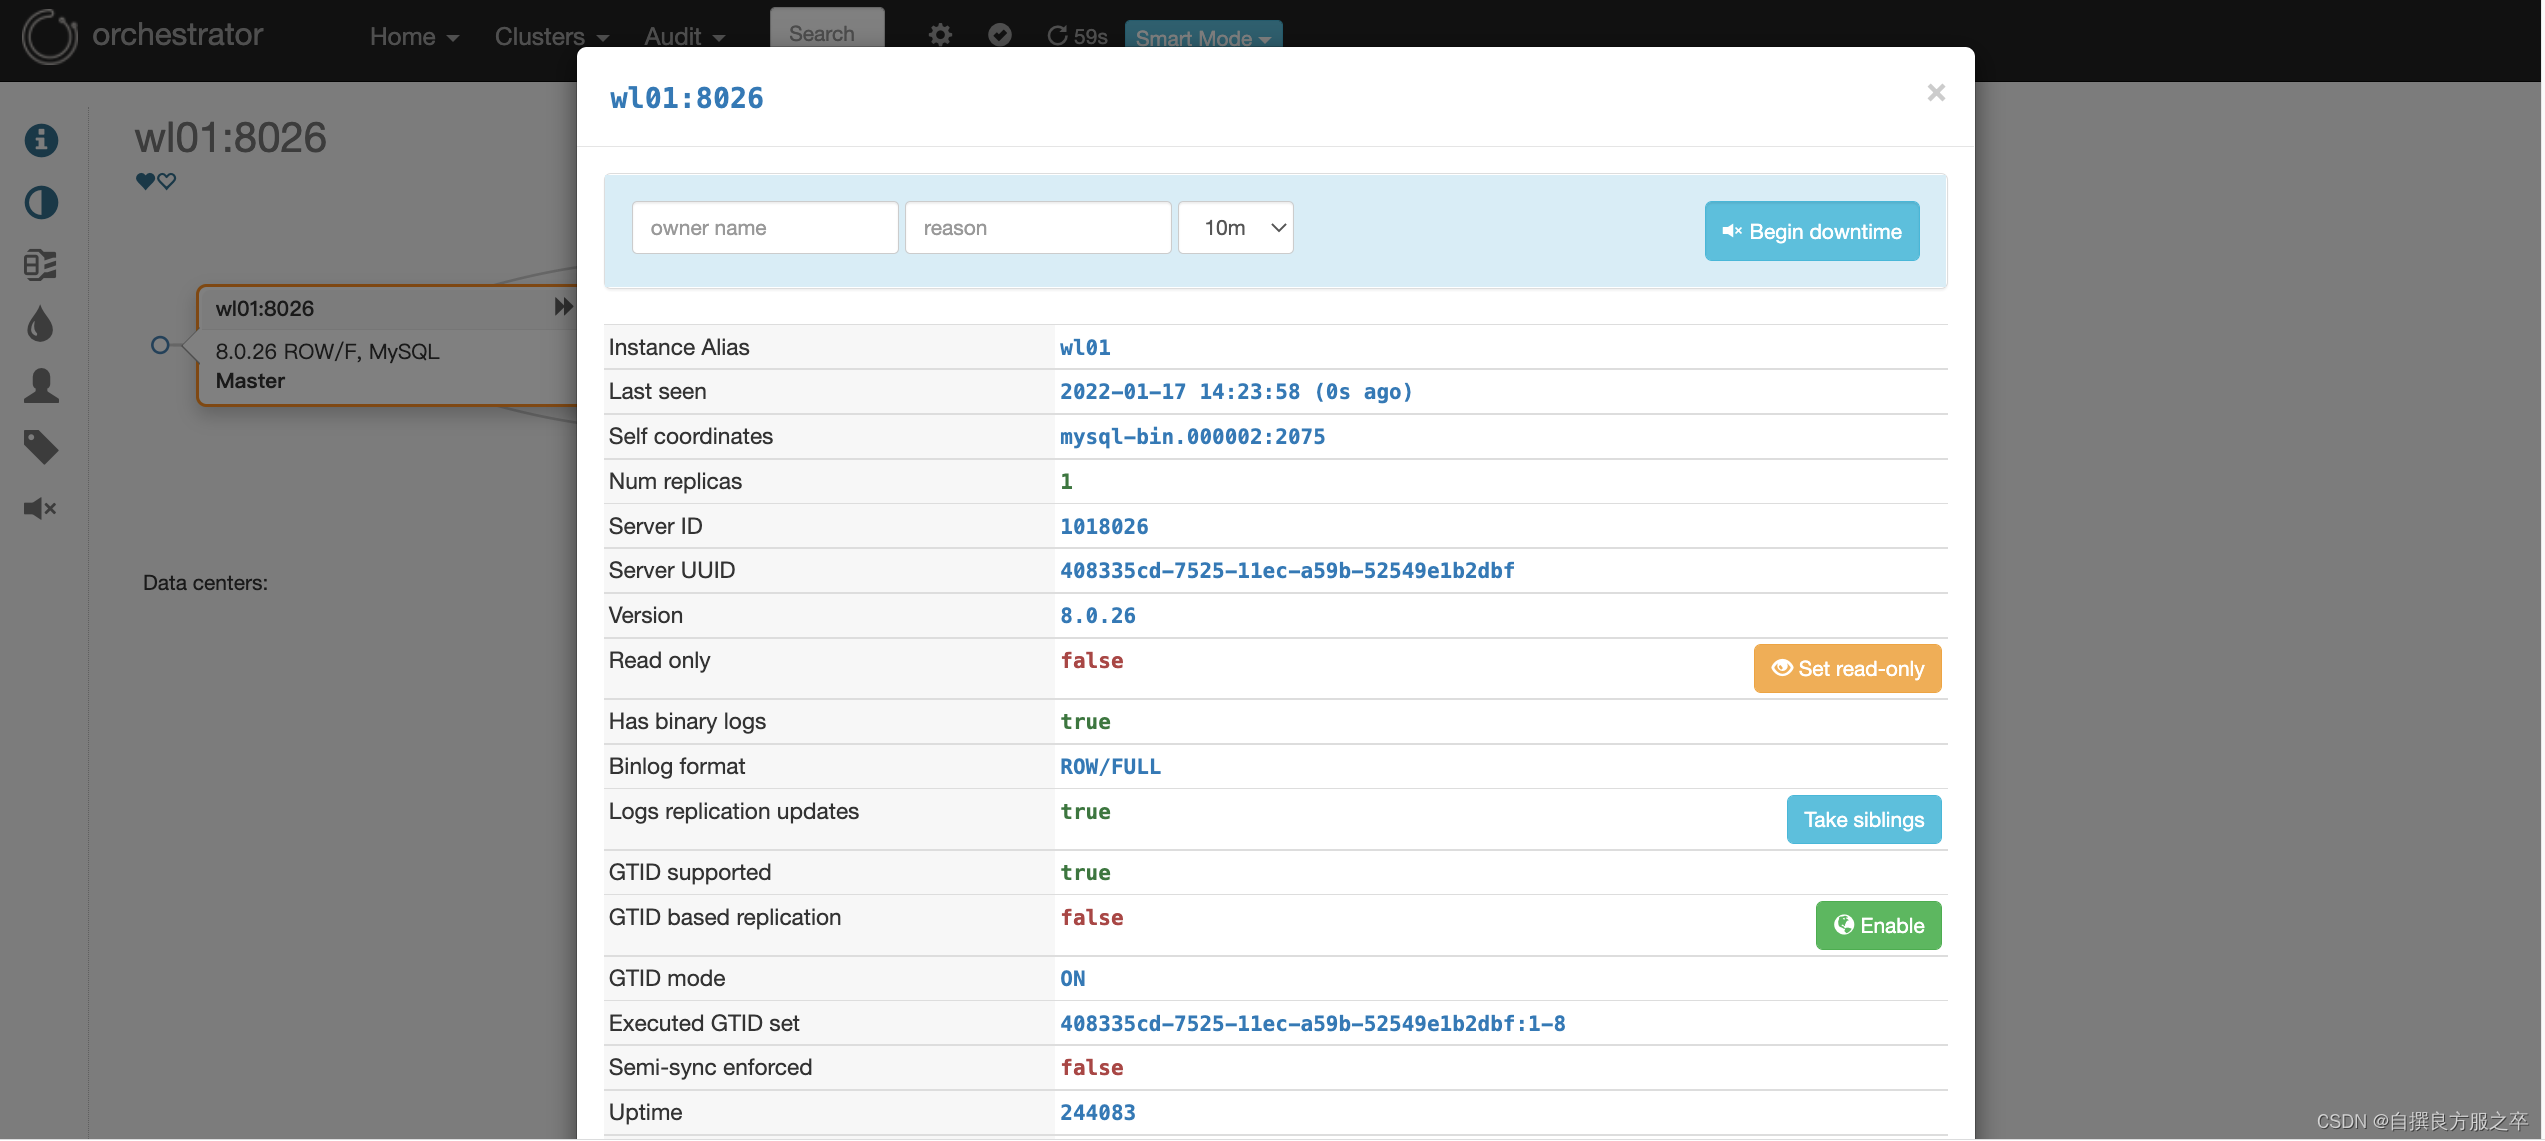This screenshot has width=2545, height=1141.
Task: Expand the Smart Mode dropdown
Action: click(1202, 38)
